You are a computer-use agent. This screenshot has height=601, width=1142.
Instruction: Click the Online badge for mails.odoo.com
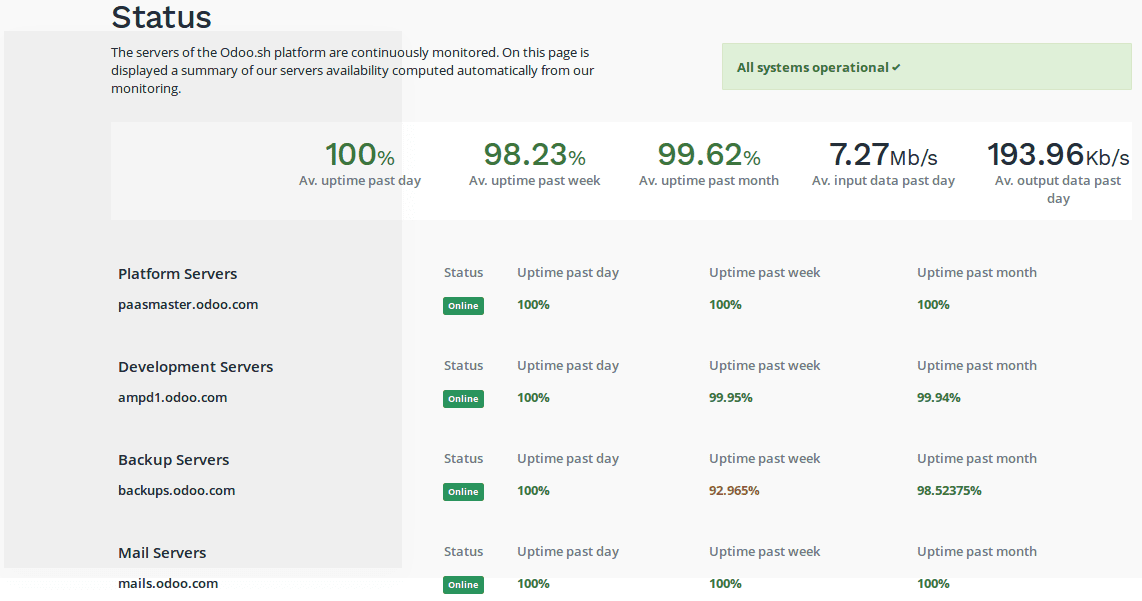[x=463, y=584]
